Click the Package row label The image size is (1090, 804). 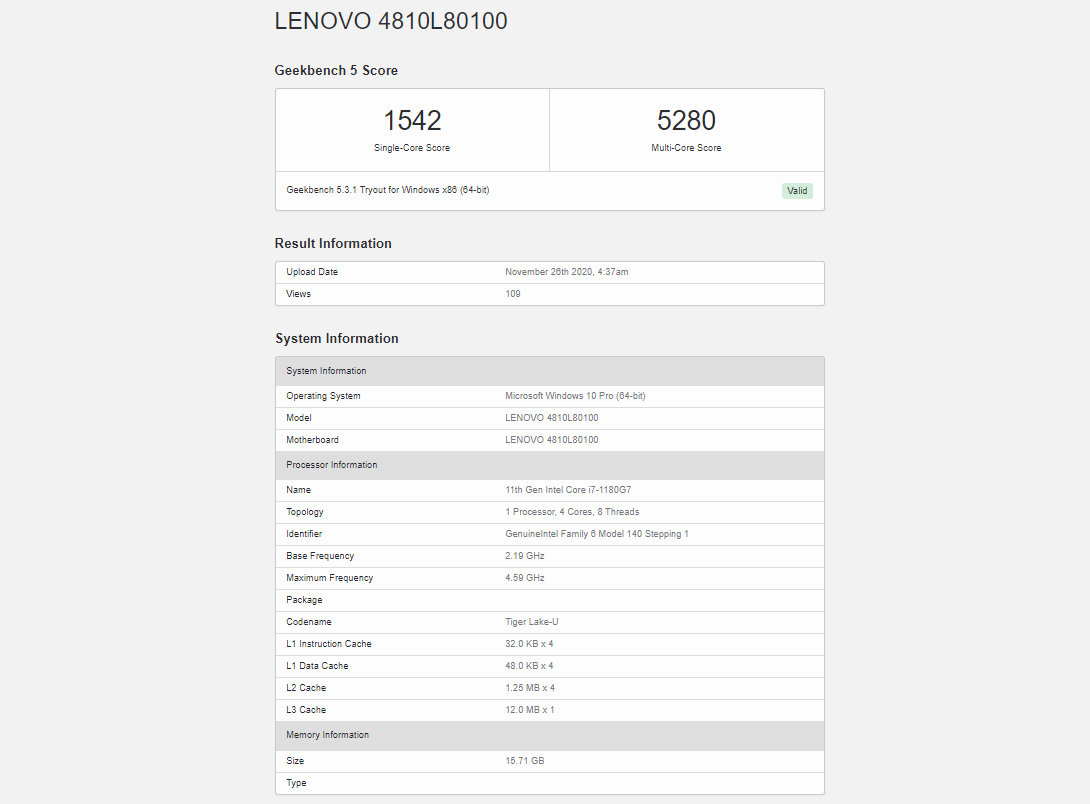[x=304, y=600]
